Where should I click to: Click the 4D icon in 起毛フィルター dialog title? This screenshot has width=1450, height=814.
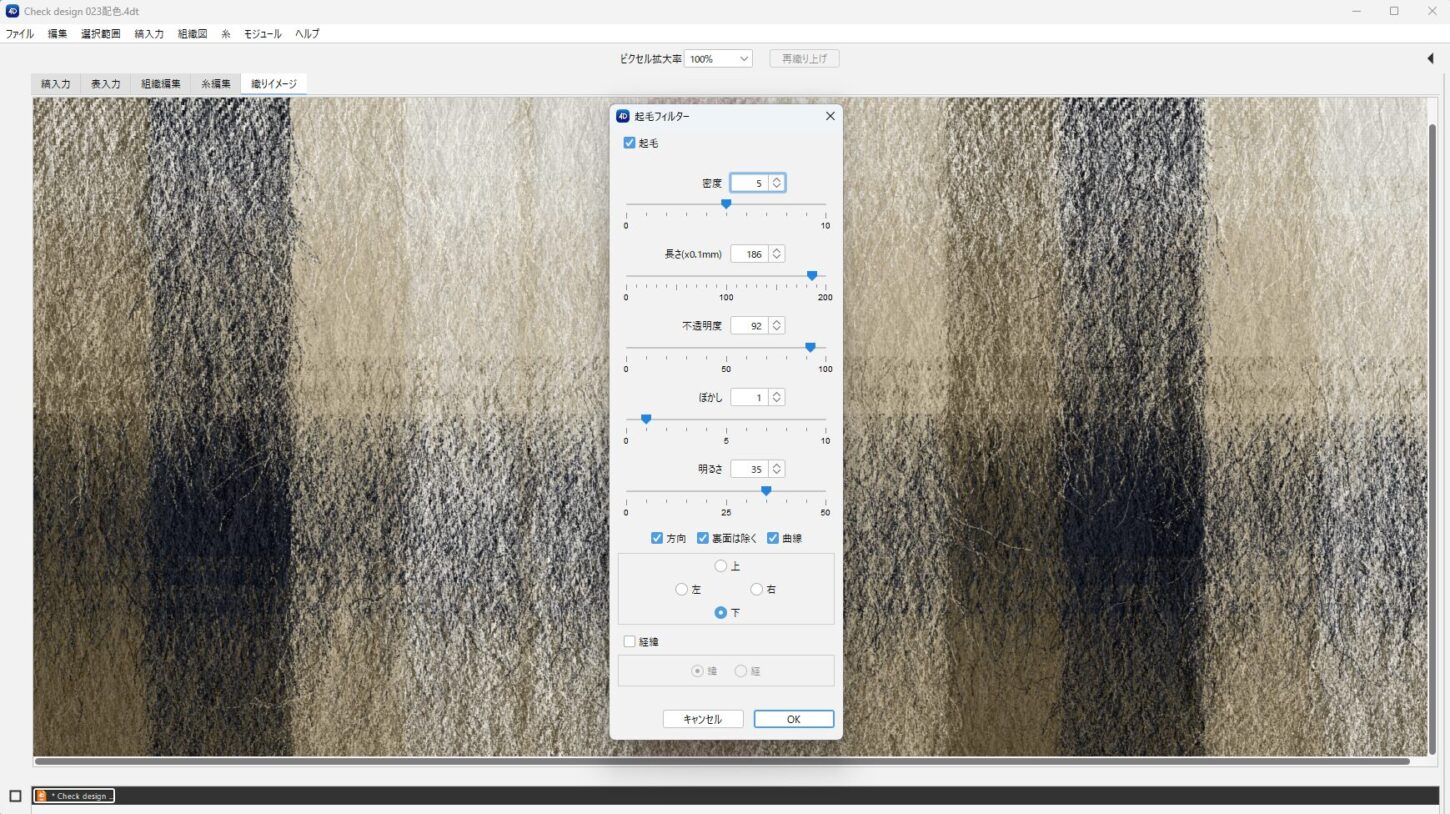[x=622, y=116]
